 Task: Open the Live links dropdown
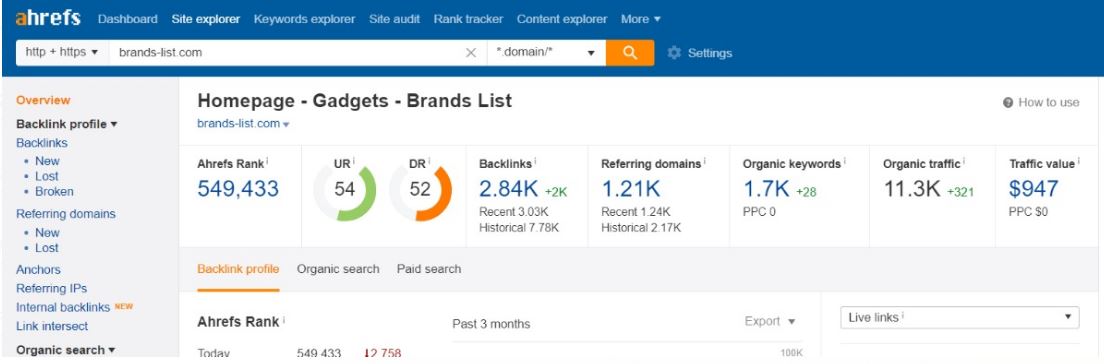(960, 318)
